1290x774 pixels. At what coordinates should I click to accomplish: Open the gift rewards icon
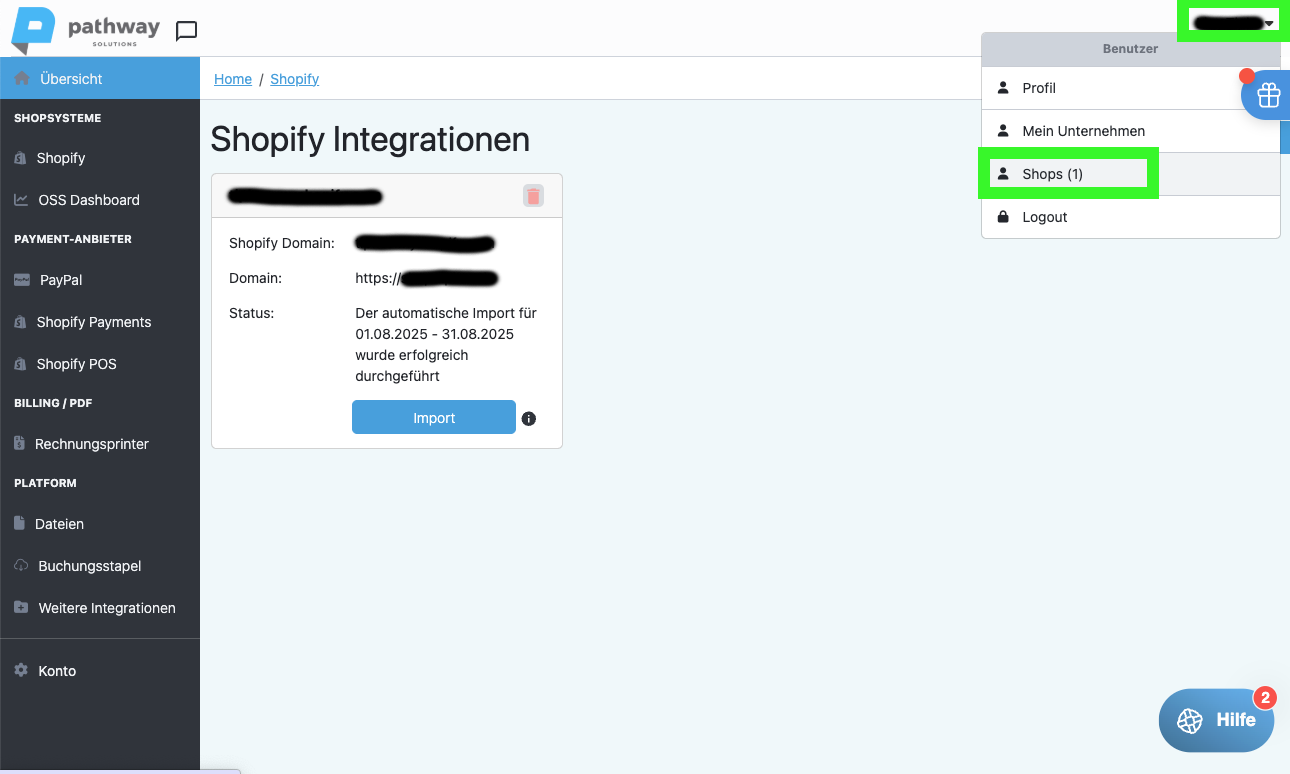(1268, 96)
